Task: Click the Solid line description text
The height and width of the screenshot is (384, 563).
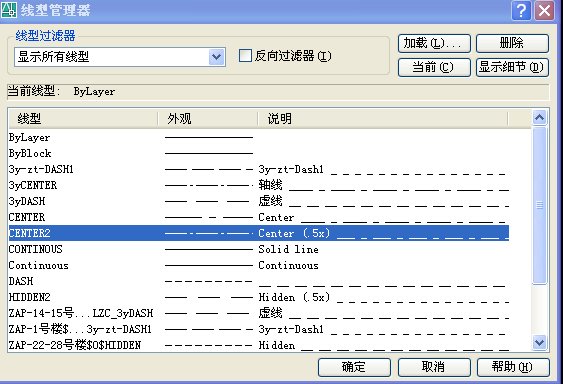Action: pyautogui.click(x=288, y=249)
